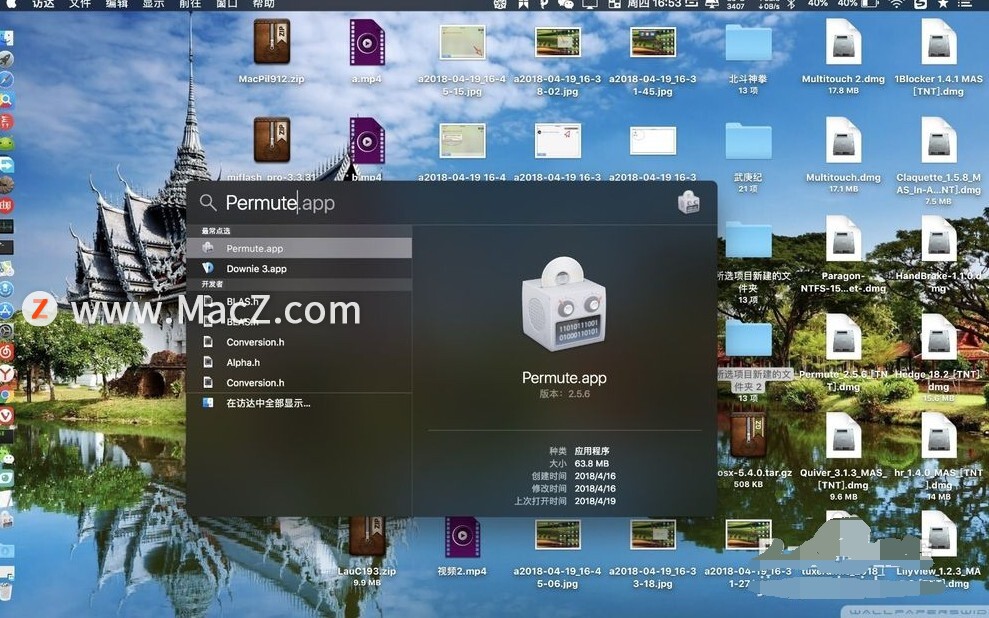Open the App Store Dock icon
The width and height of the screenshot is (989, 618).
[6, 310]
